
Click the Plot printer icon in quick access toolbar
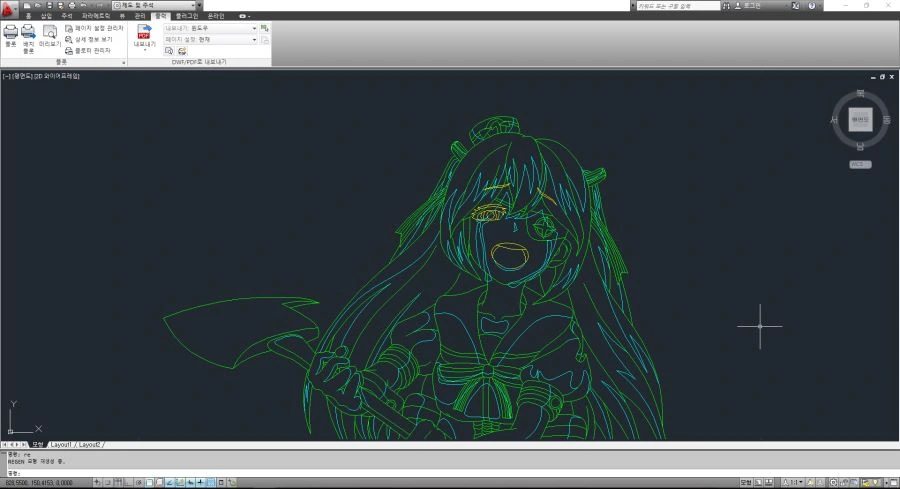pos(72,5)
